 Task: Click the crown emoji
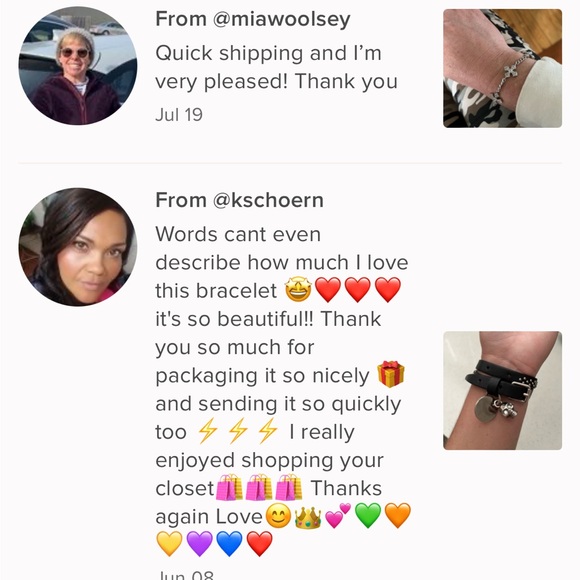308,517
